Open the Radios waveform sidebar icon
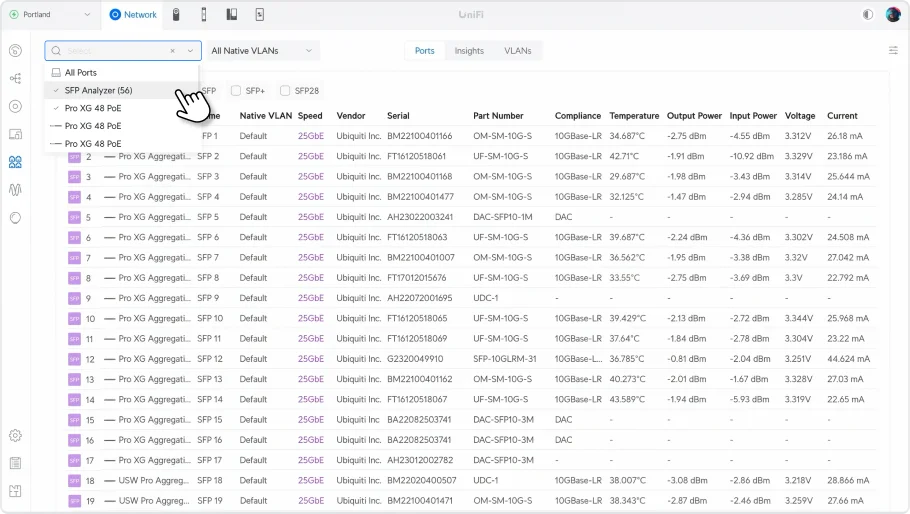Screen dimensions: 910x514 pos(16,190)
